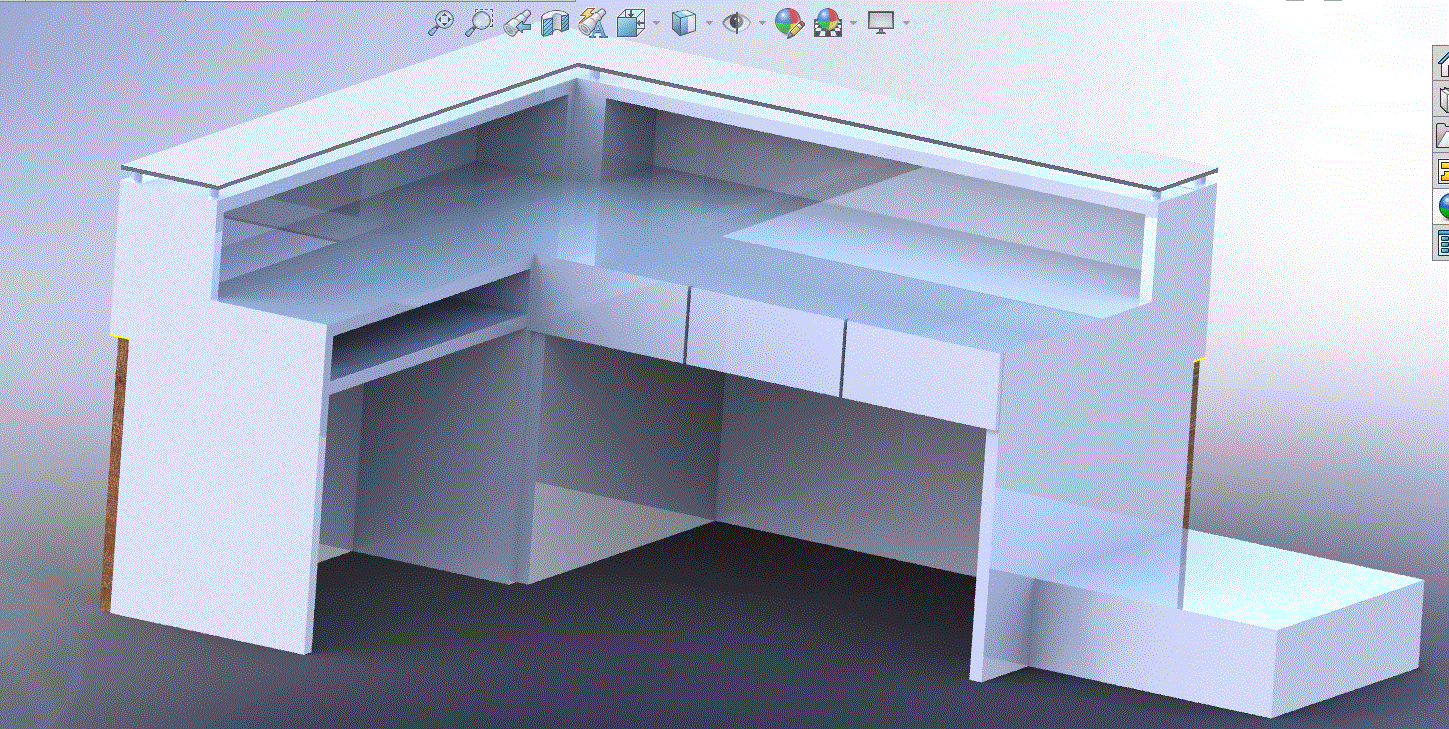Viewport: 1449px width, 729px height.
Task: Open the Custom Properties task pane tab
Action: 1442,243
